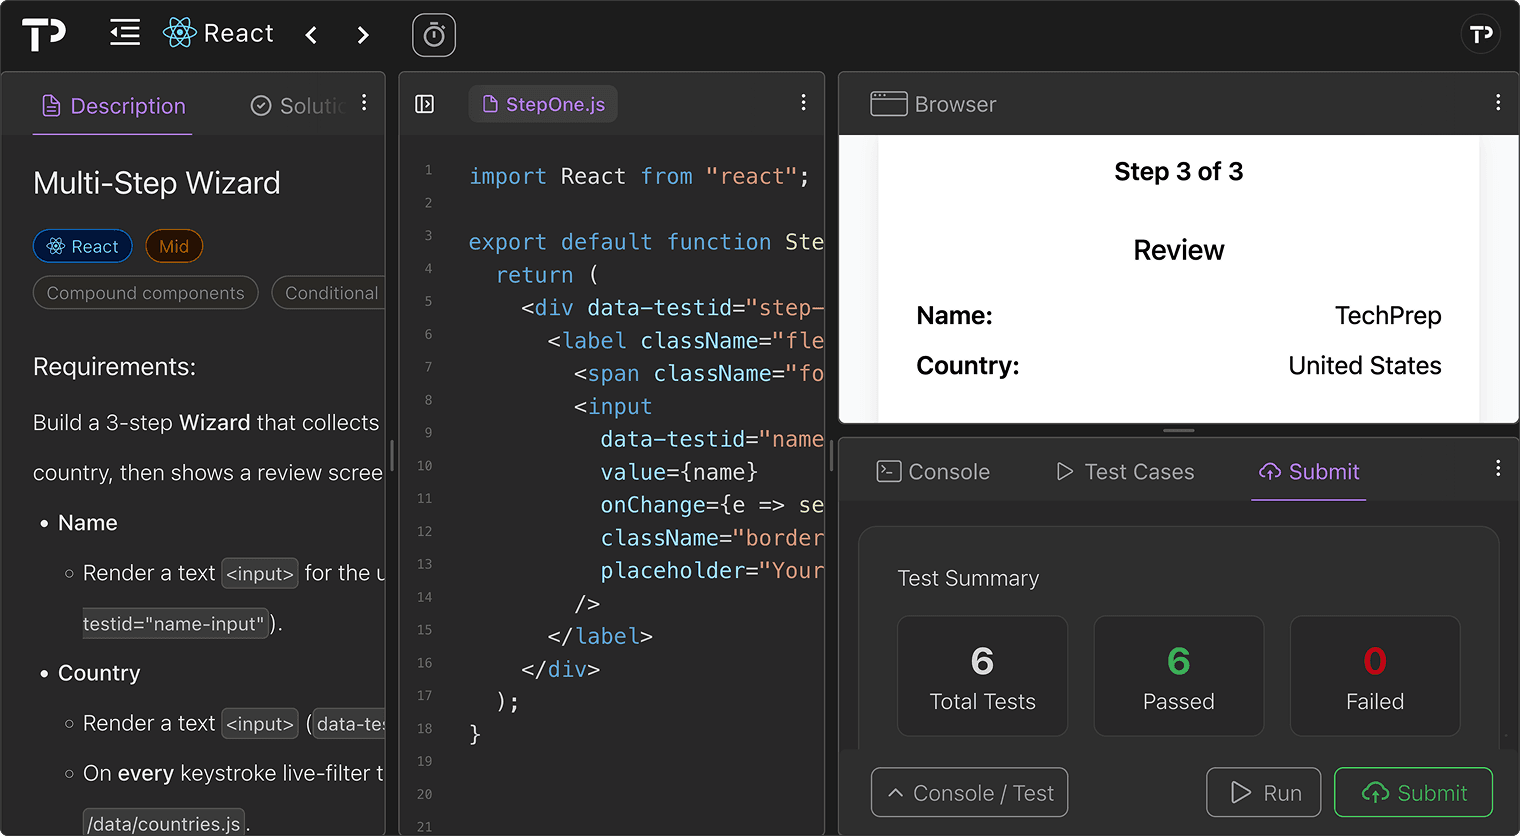Screen dimensions: 1520x836
Task: Click the Passed tests count card
Action: 1178,676
